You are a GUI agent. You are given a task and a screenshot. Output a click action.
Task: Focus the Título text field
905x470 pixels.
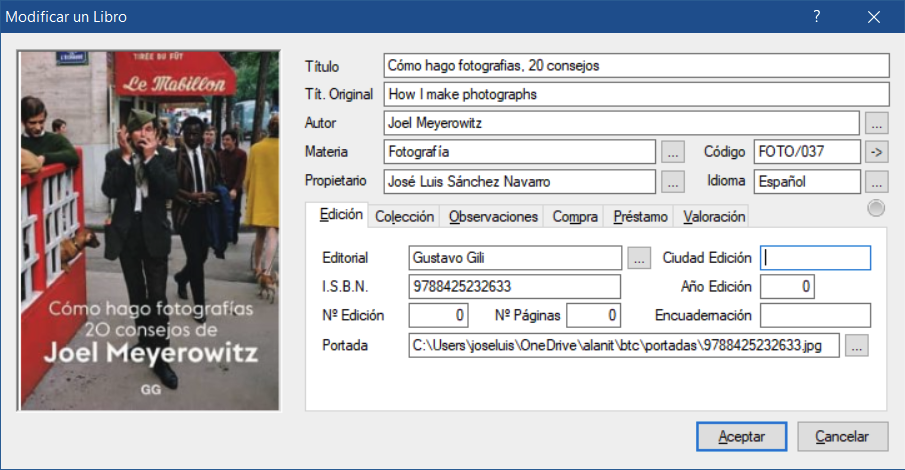click(636, 66)
